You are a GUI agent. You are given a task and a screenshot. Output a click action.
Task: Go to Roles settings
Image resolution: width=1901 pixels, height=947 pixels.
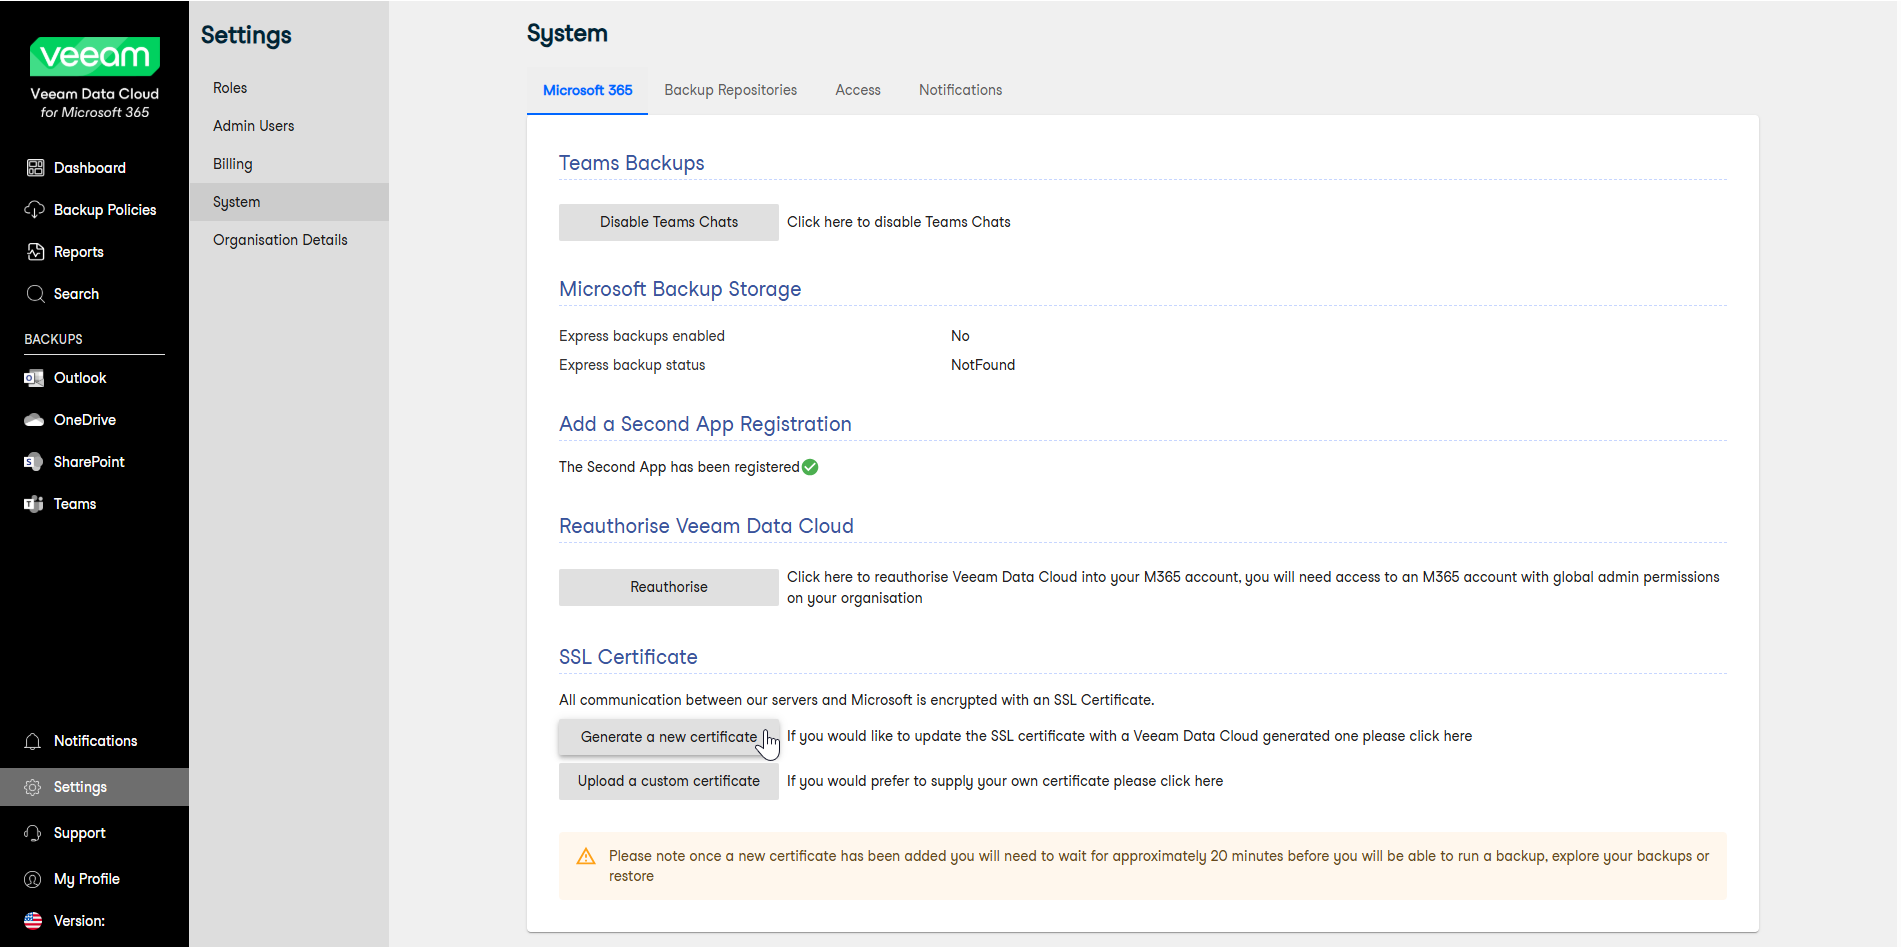click(x=289, y=88)
